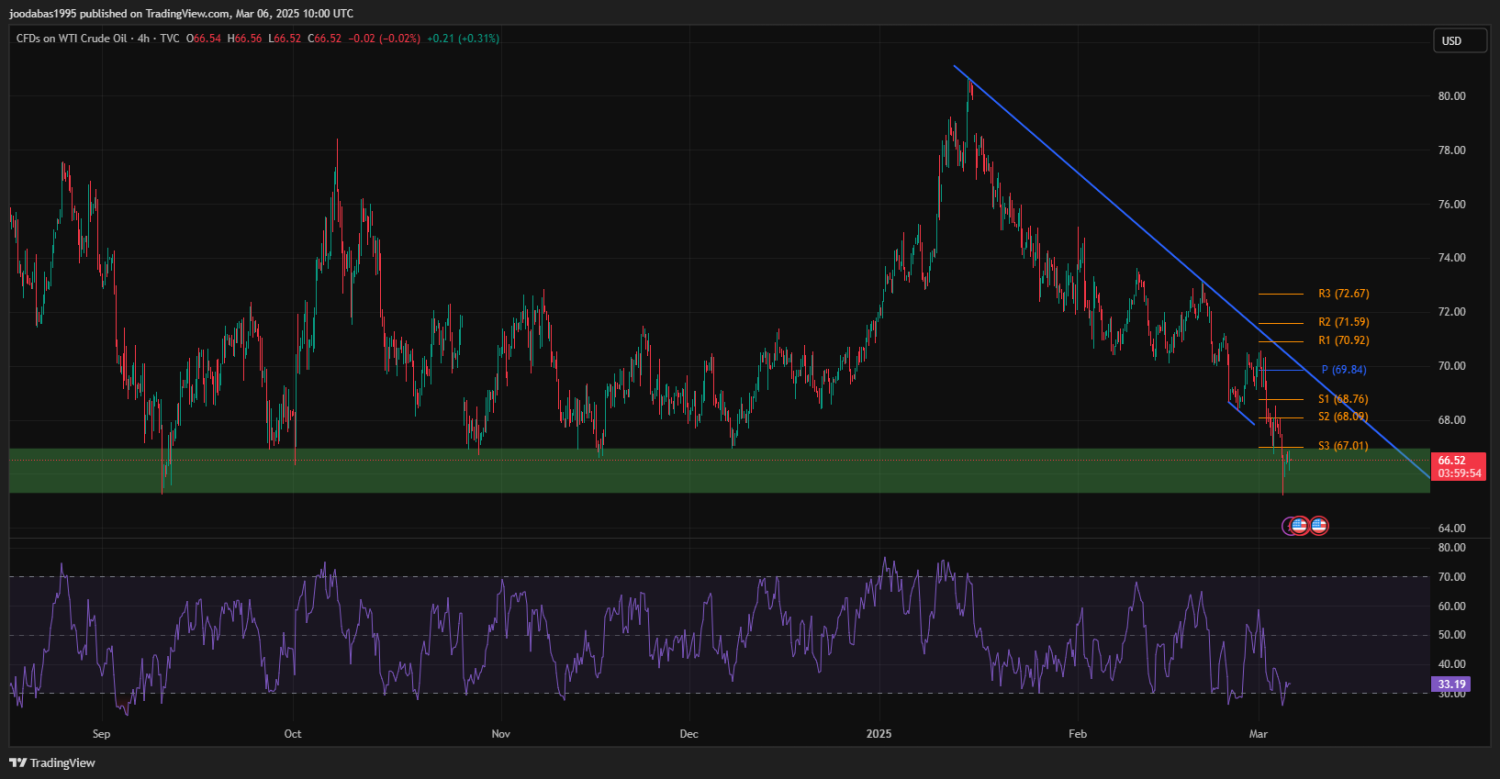Click the Mar label on the time axis
This screenshot has width=1500, height=779.
(1259, 734)
